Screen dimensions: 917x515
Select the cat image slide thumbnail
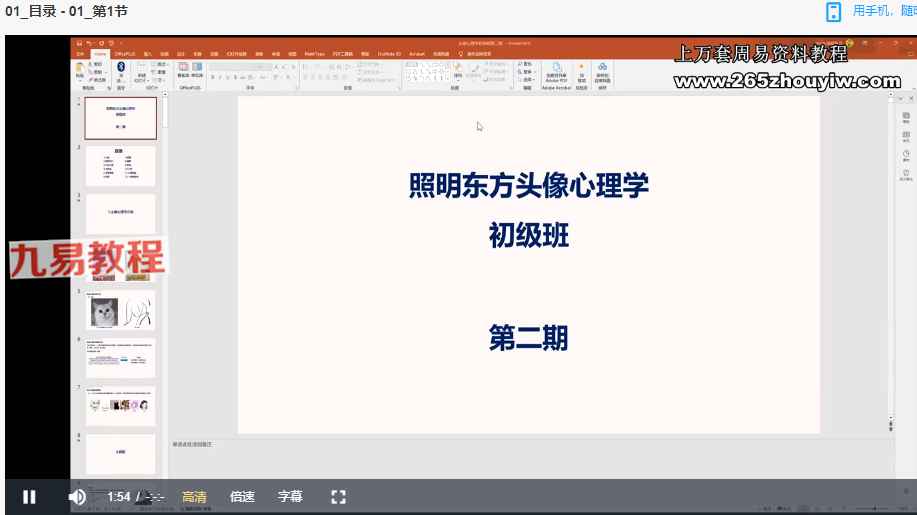click(x=105, y=312)
